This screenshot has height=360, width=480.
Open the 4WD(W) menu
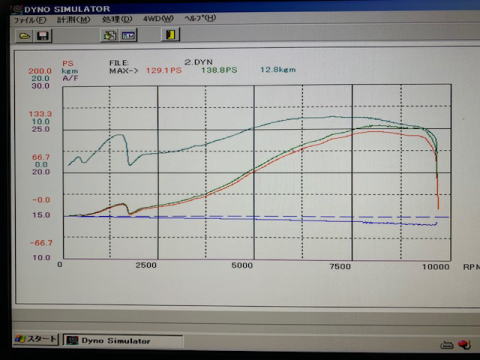(158, 19)
